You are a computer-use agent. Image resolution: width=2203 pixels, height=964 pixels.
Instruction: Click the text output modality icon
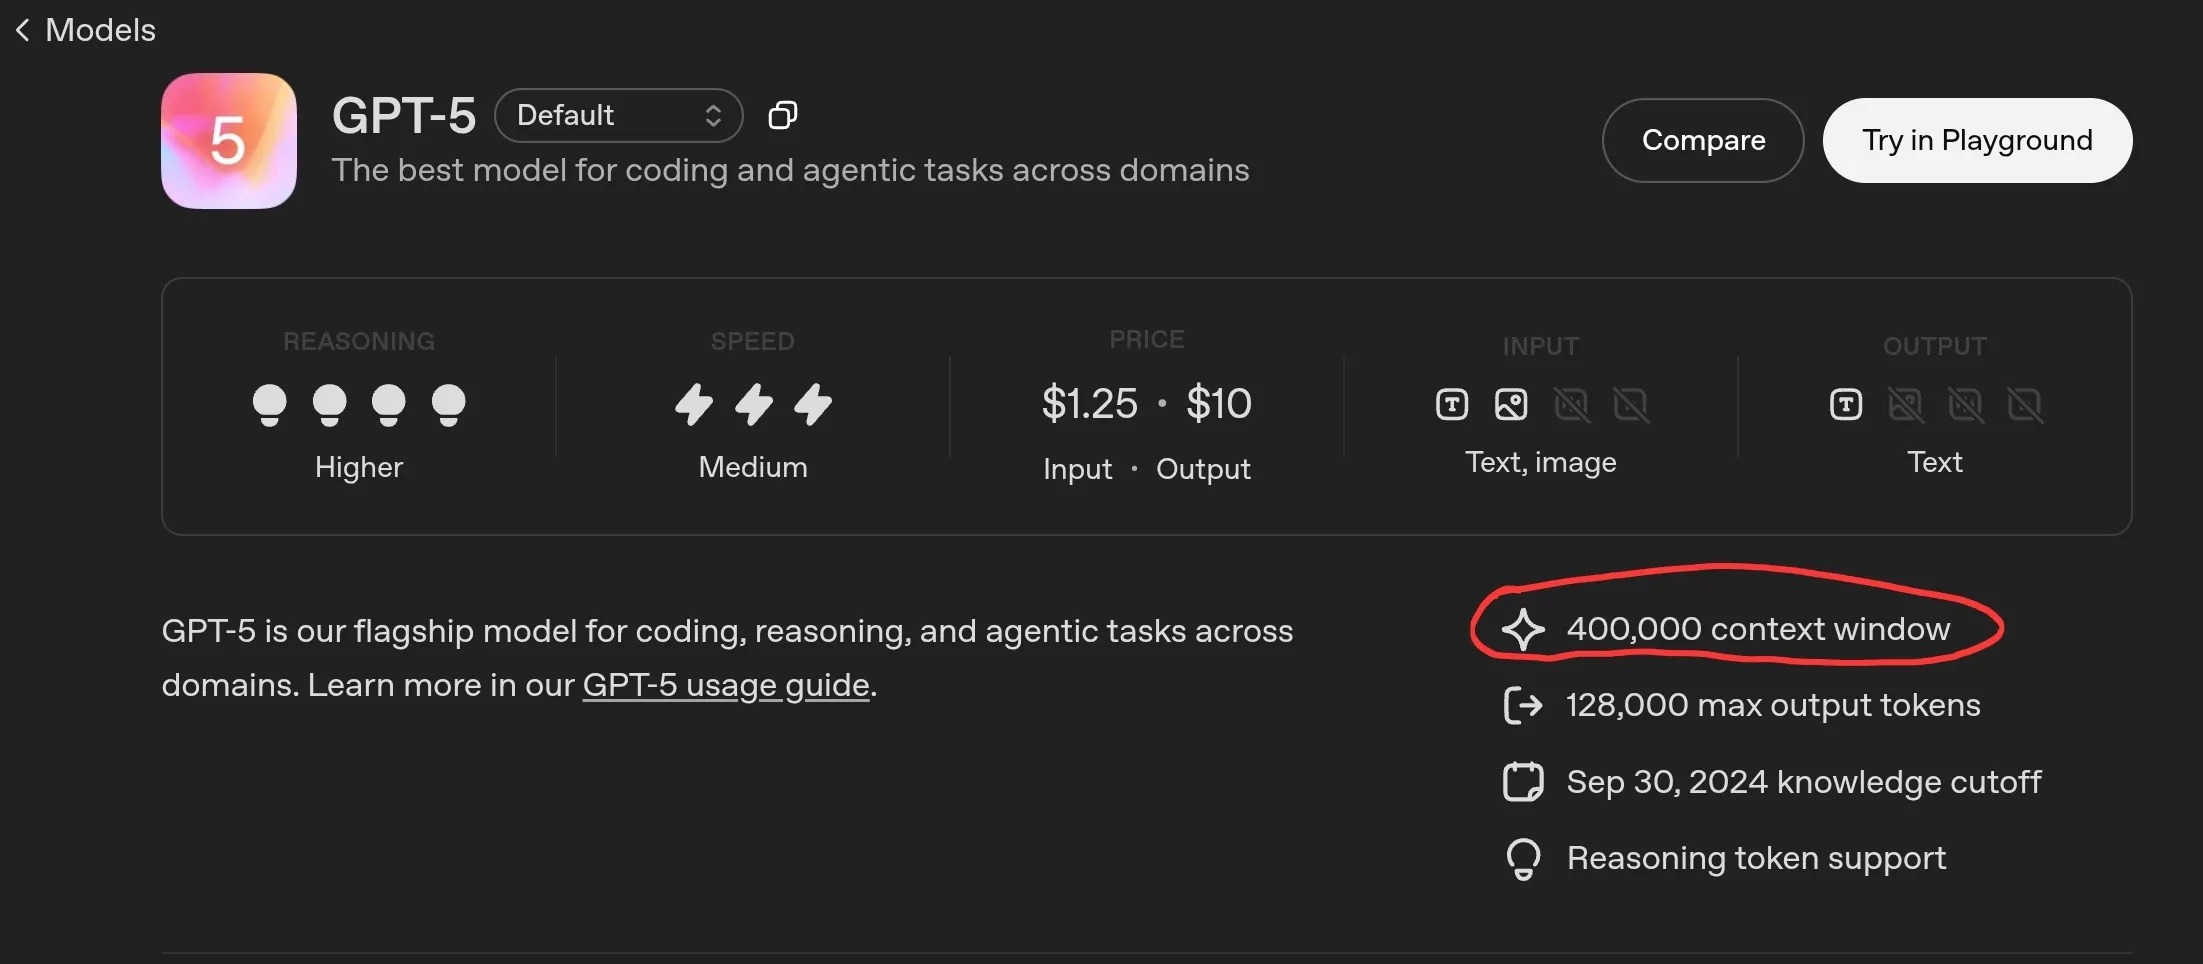click(x=1846, y=405)
